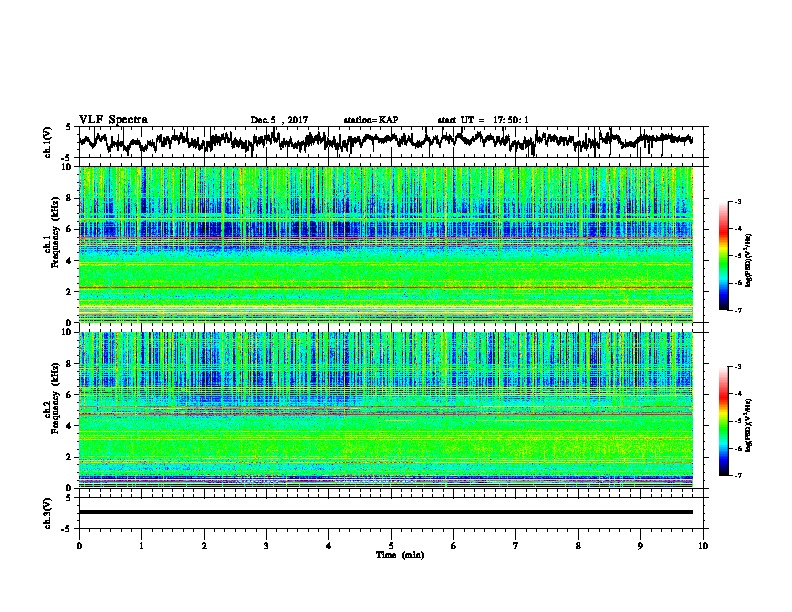Click the "5" tick on the ch.3(V) axis
Image resolution: width=792 pixels, height=612 pixels.
coord(68,498)
